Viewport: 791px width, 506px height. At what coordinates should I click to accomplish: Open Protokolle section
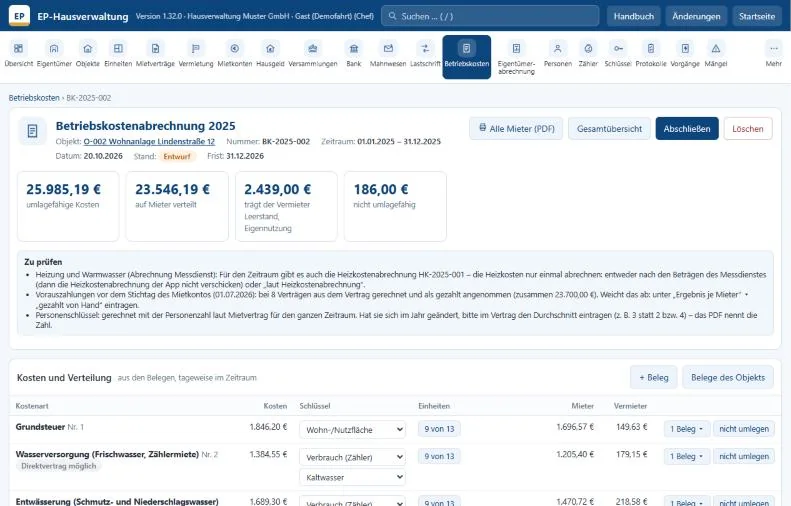(651, 54)
